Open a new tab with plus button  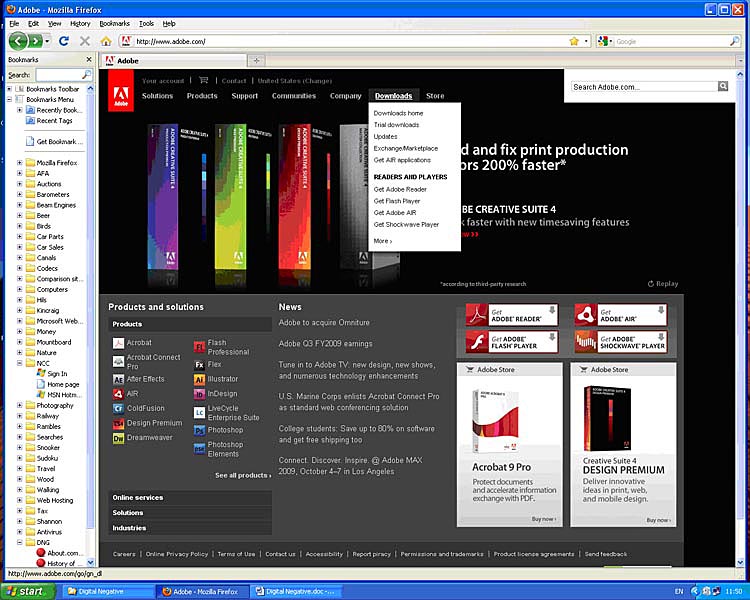[x=256, y=61]
